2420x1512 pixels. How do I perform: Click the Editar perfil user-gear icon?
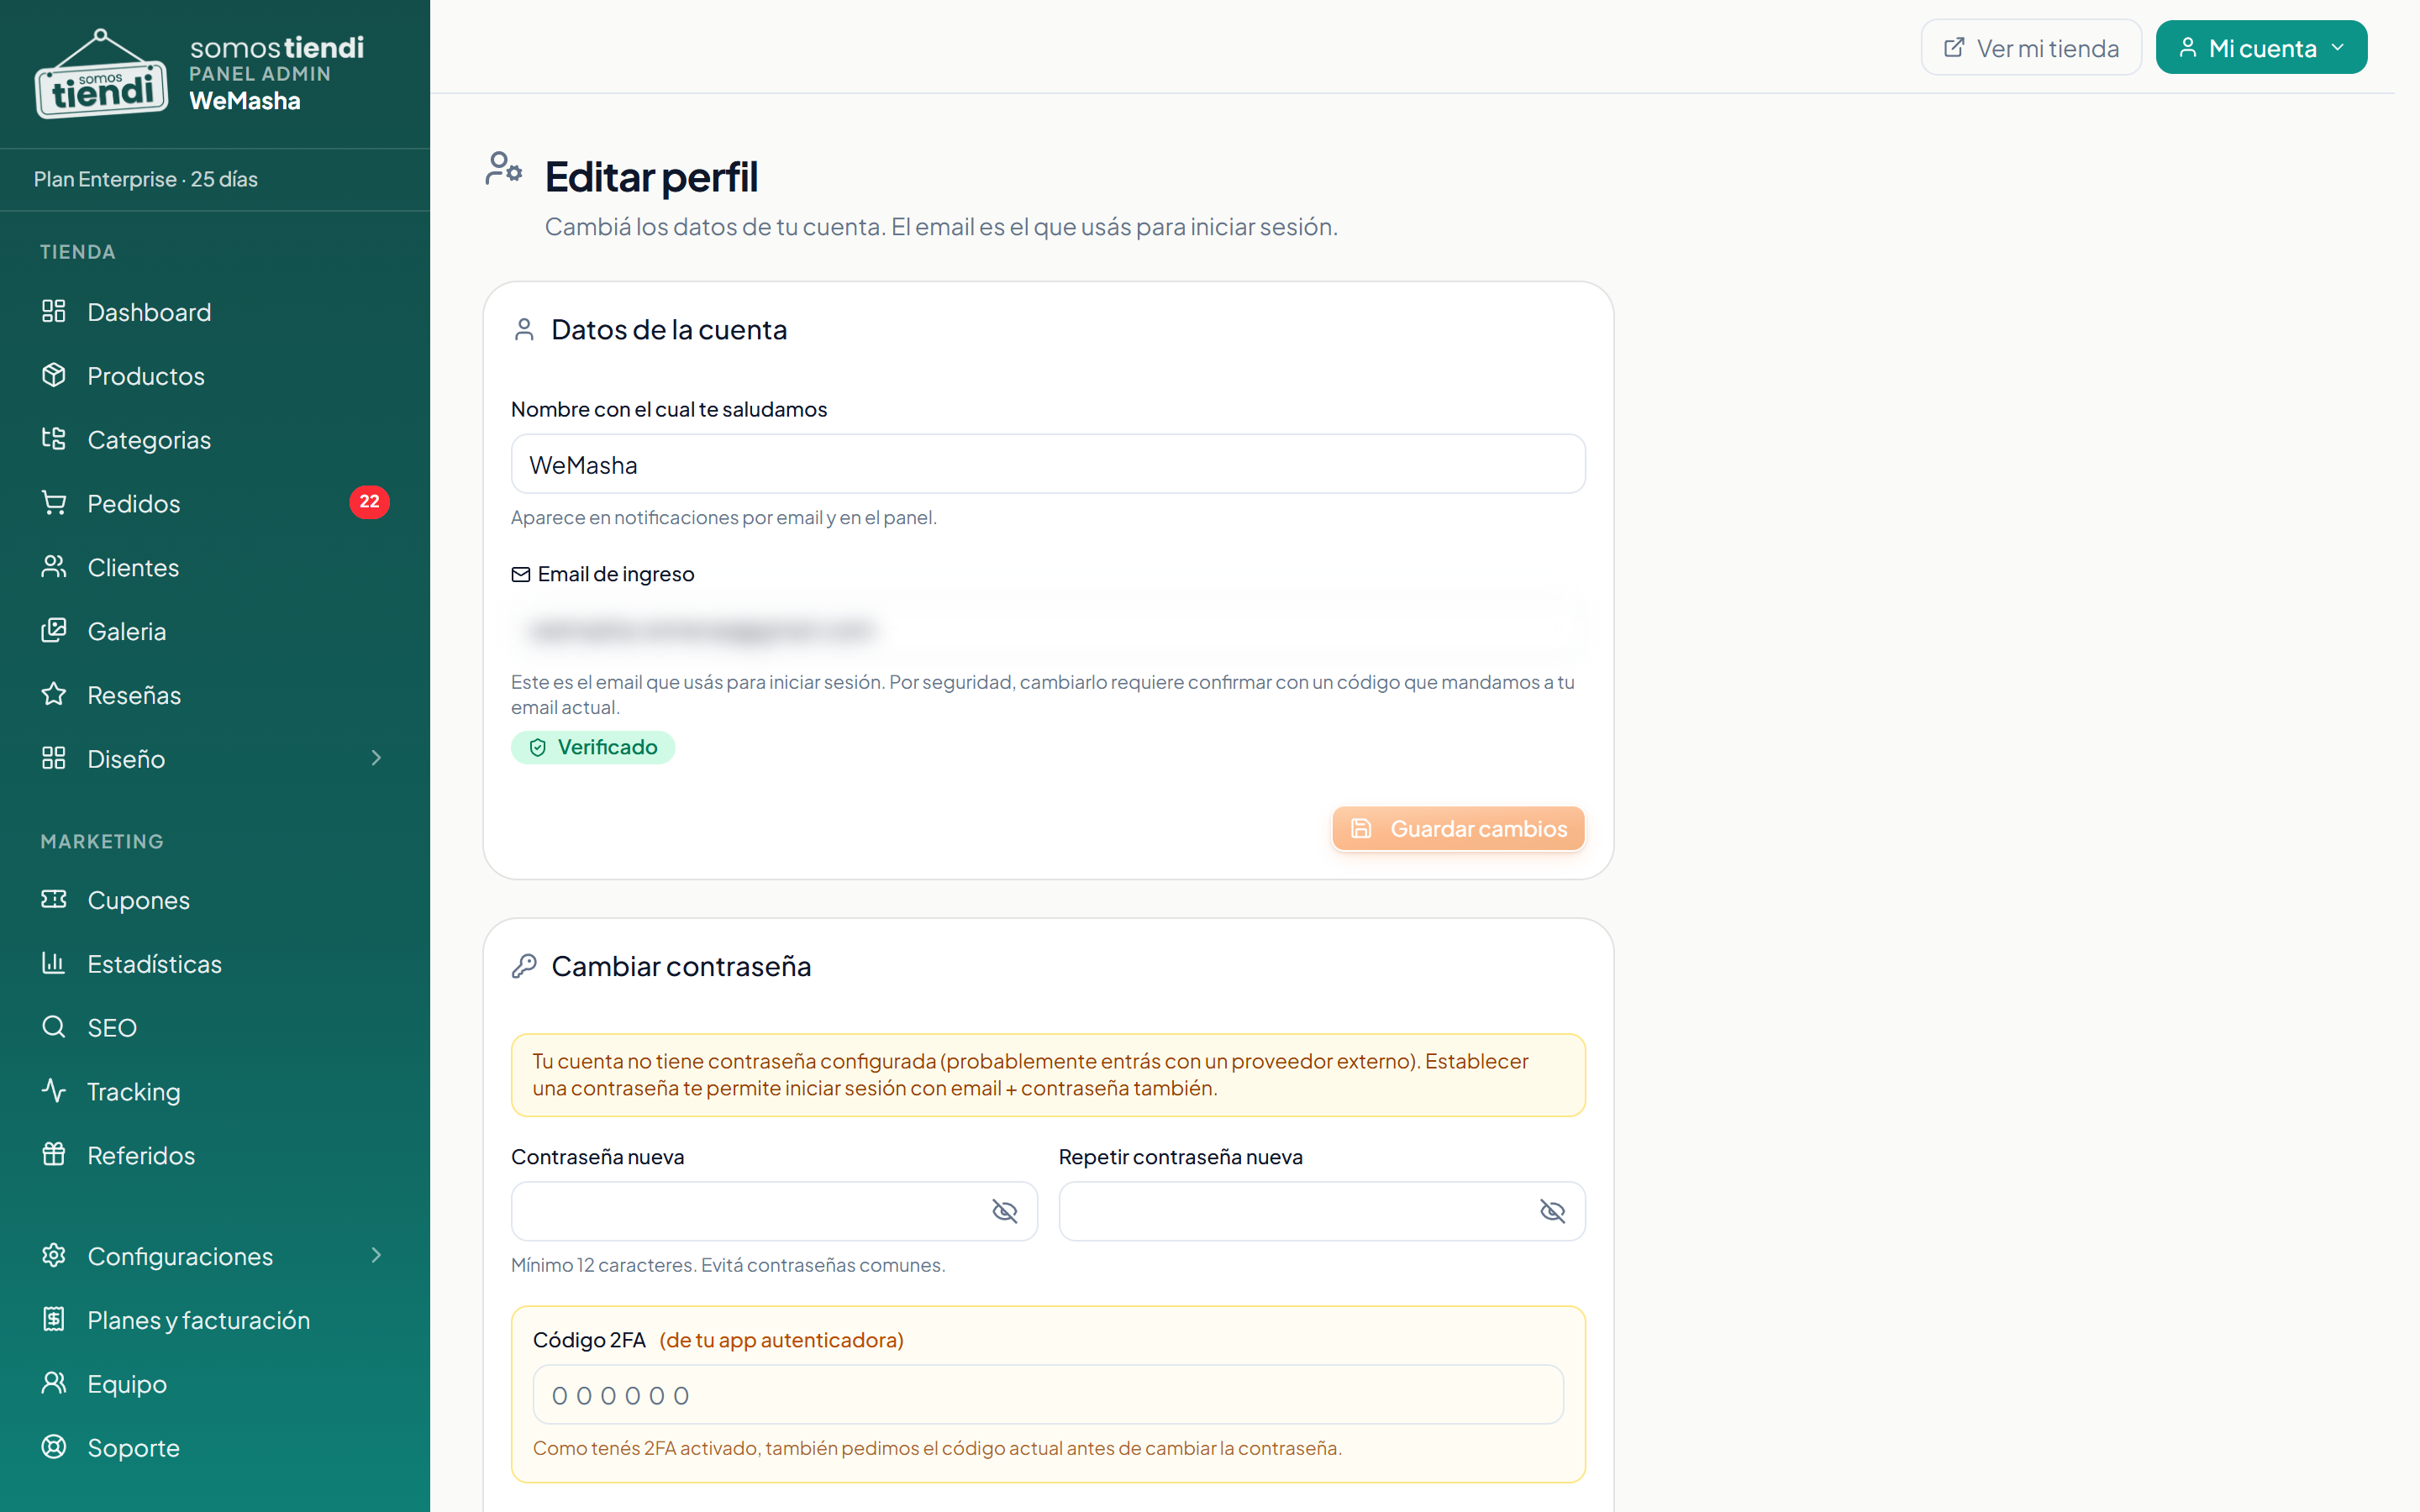point(503,168)
